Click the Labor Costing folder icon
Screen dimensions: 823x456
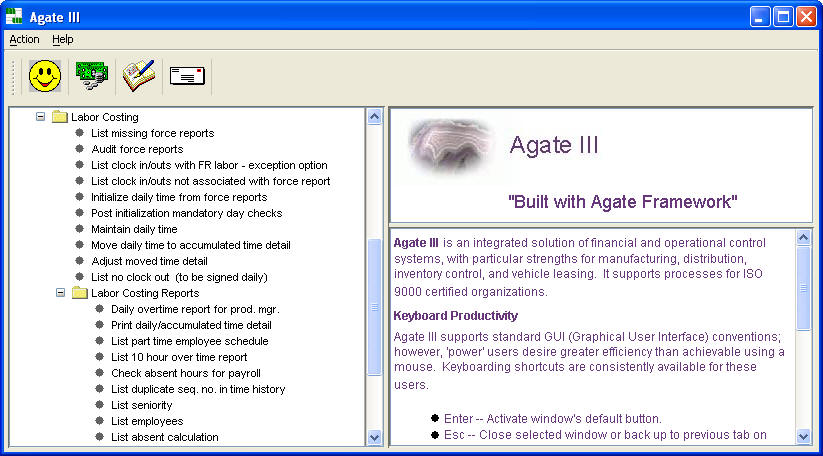tap(60, 116)
